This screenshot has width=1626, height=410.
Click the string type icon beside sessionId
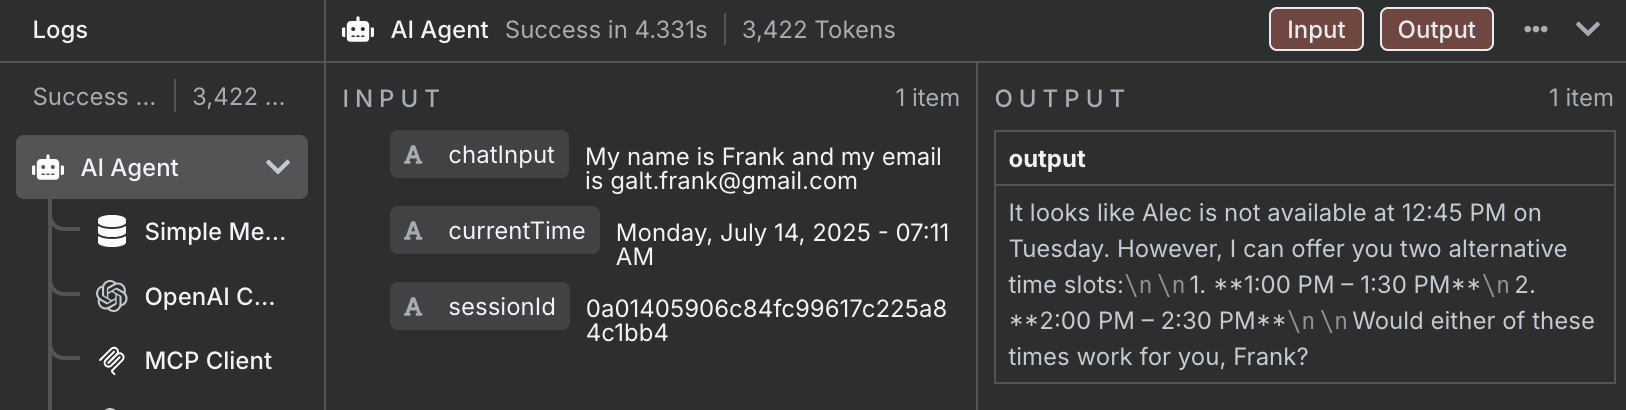point(413,307)
